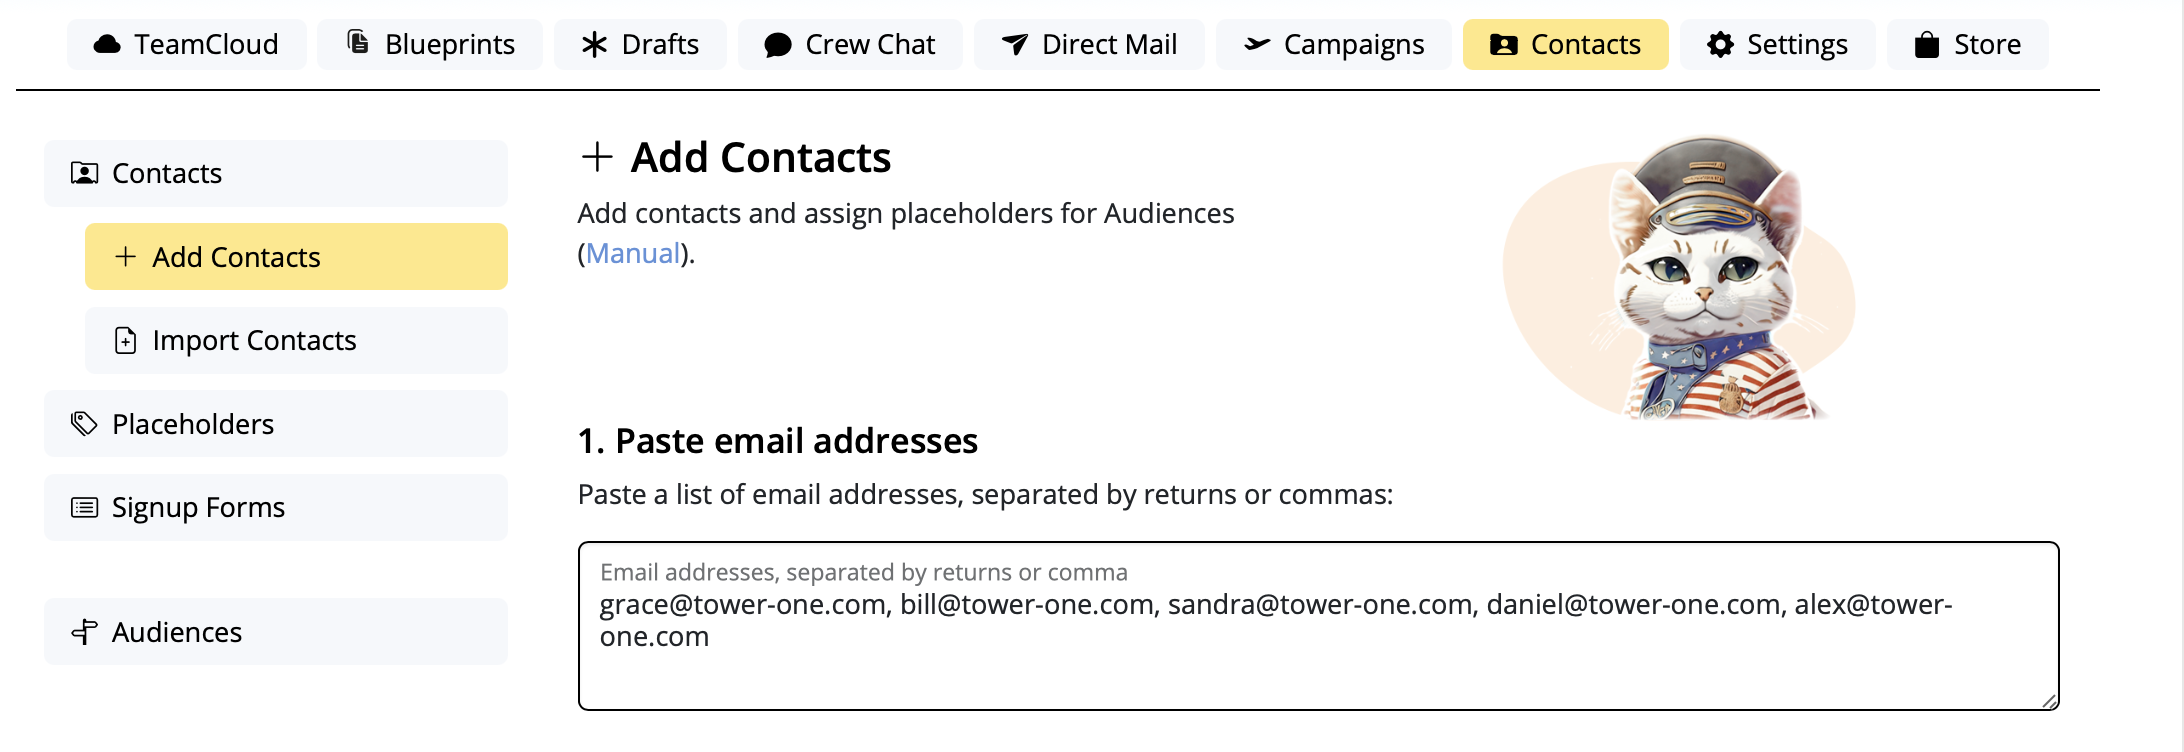Click the Store shopping bag icon
Screen dimensions: 2184x752
coord(1927,45)
